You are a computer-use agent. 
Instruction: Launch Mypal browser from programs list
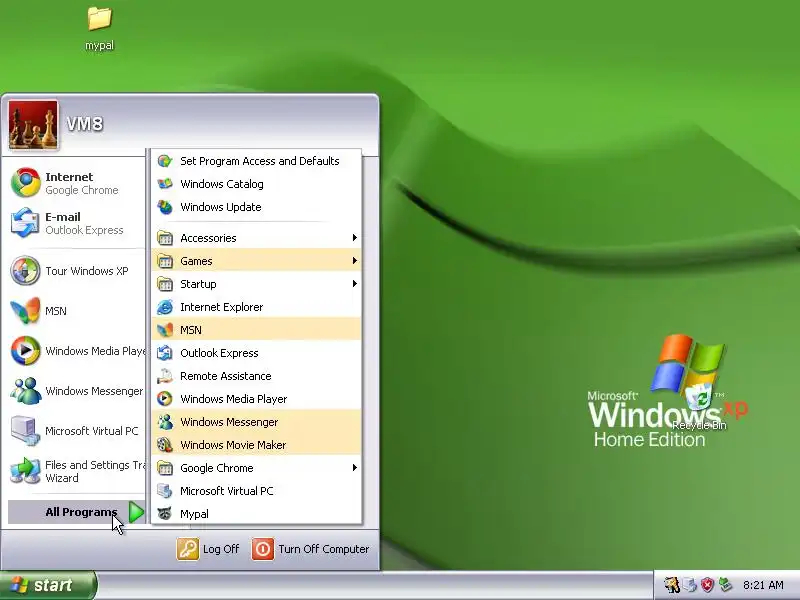(257, 514)
